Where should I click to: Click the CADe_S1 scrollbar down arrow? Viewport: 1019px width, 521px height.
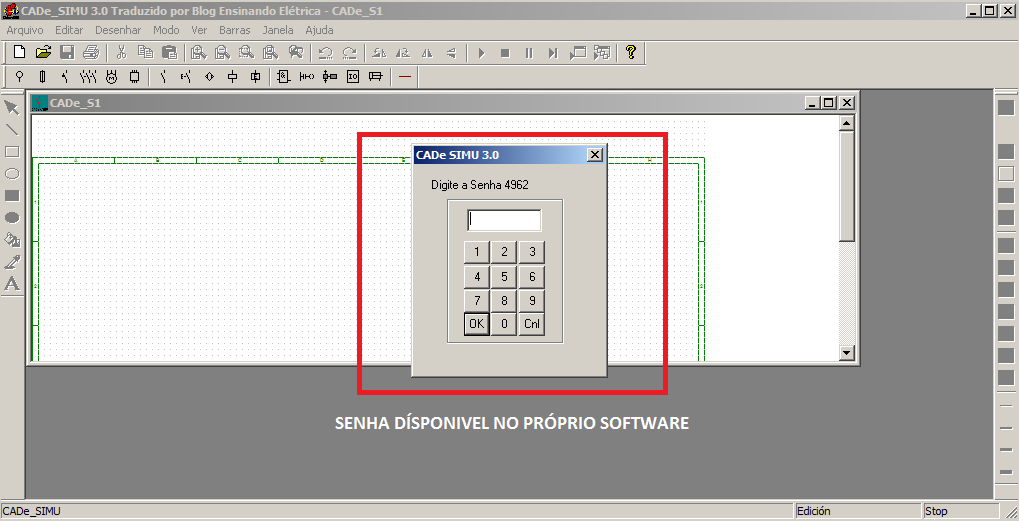coord(846,353)
